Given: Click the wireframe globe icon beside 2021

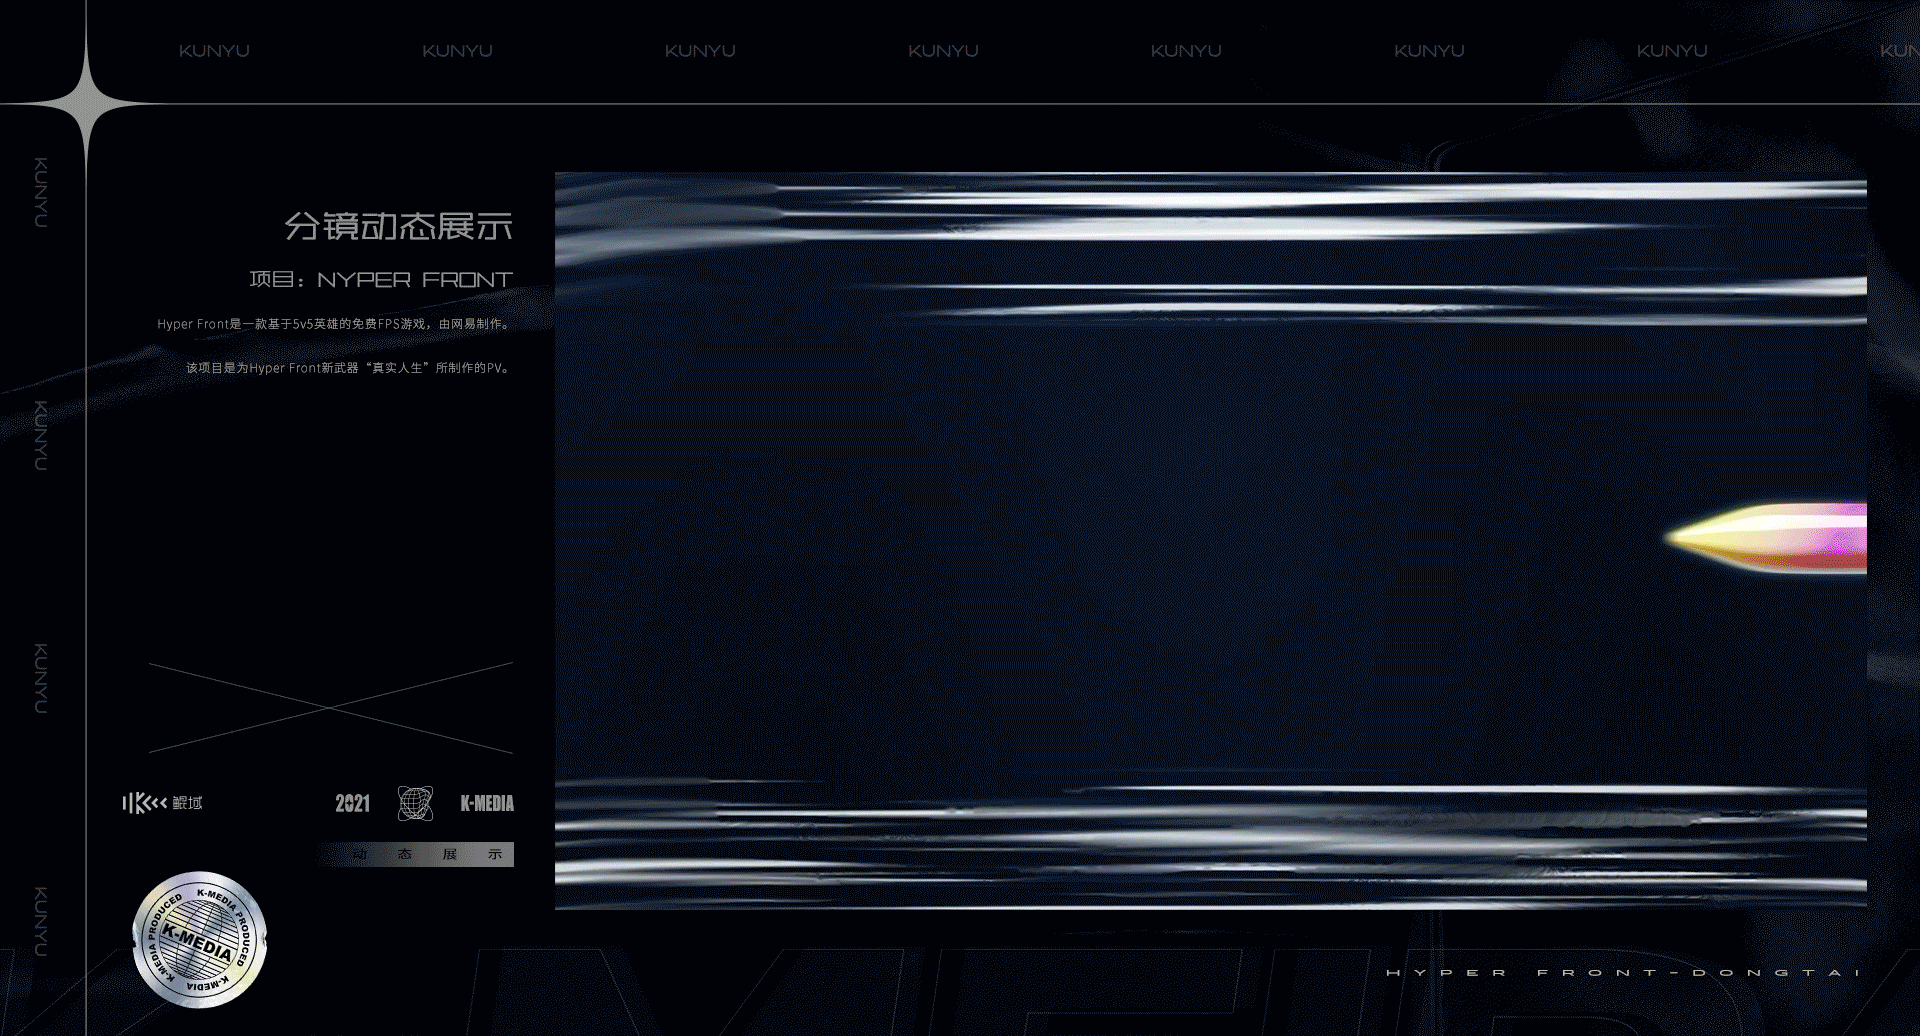Looking at the screenshot, I should point(415,803).
